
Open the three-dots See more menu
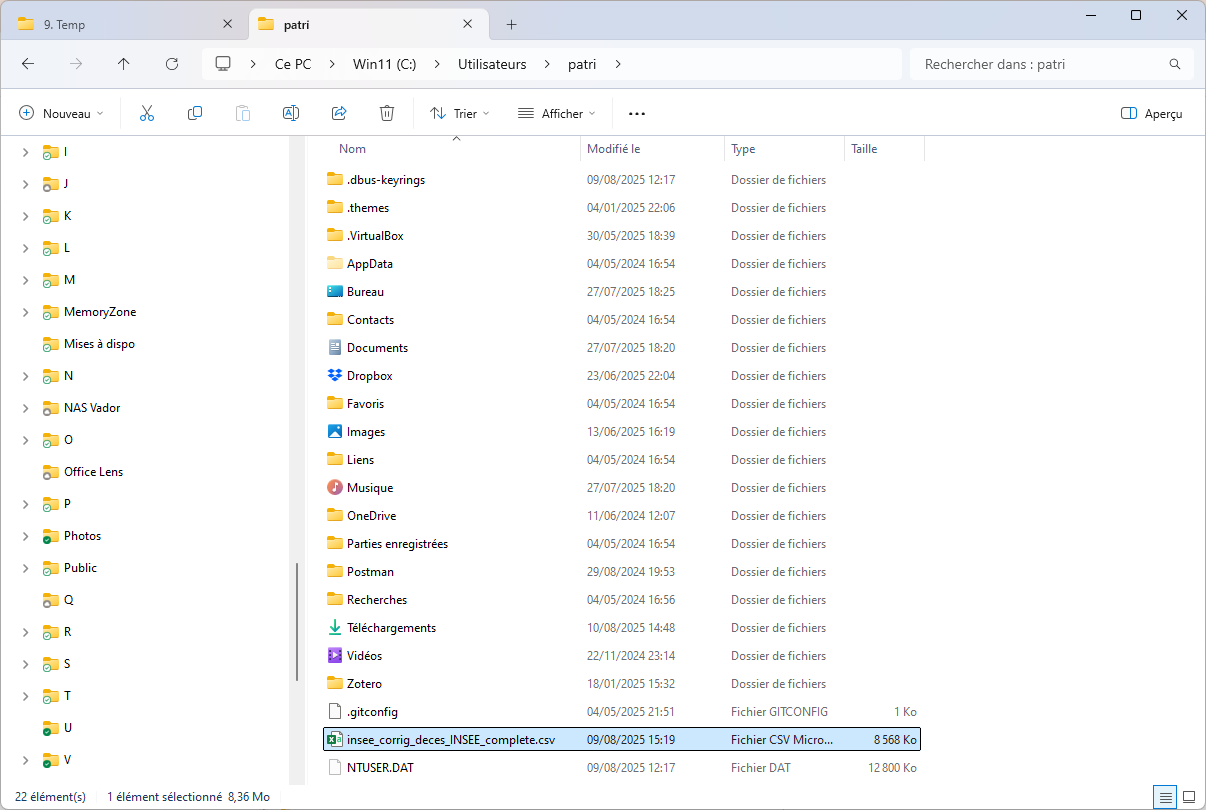click(637, 114)
